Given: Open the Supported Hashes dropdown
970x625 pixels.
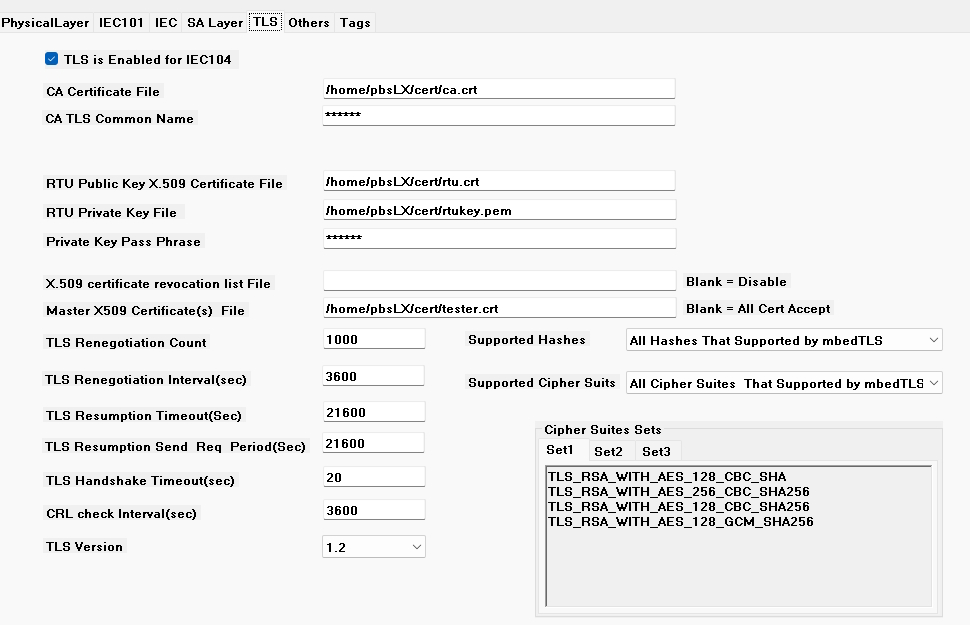Looking at the screenshot, I should point(782,339).
